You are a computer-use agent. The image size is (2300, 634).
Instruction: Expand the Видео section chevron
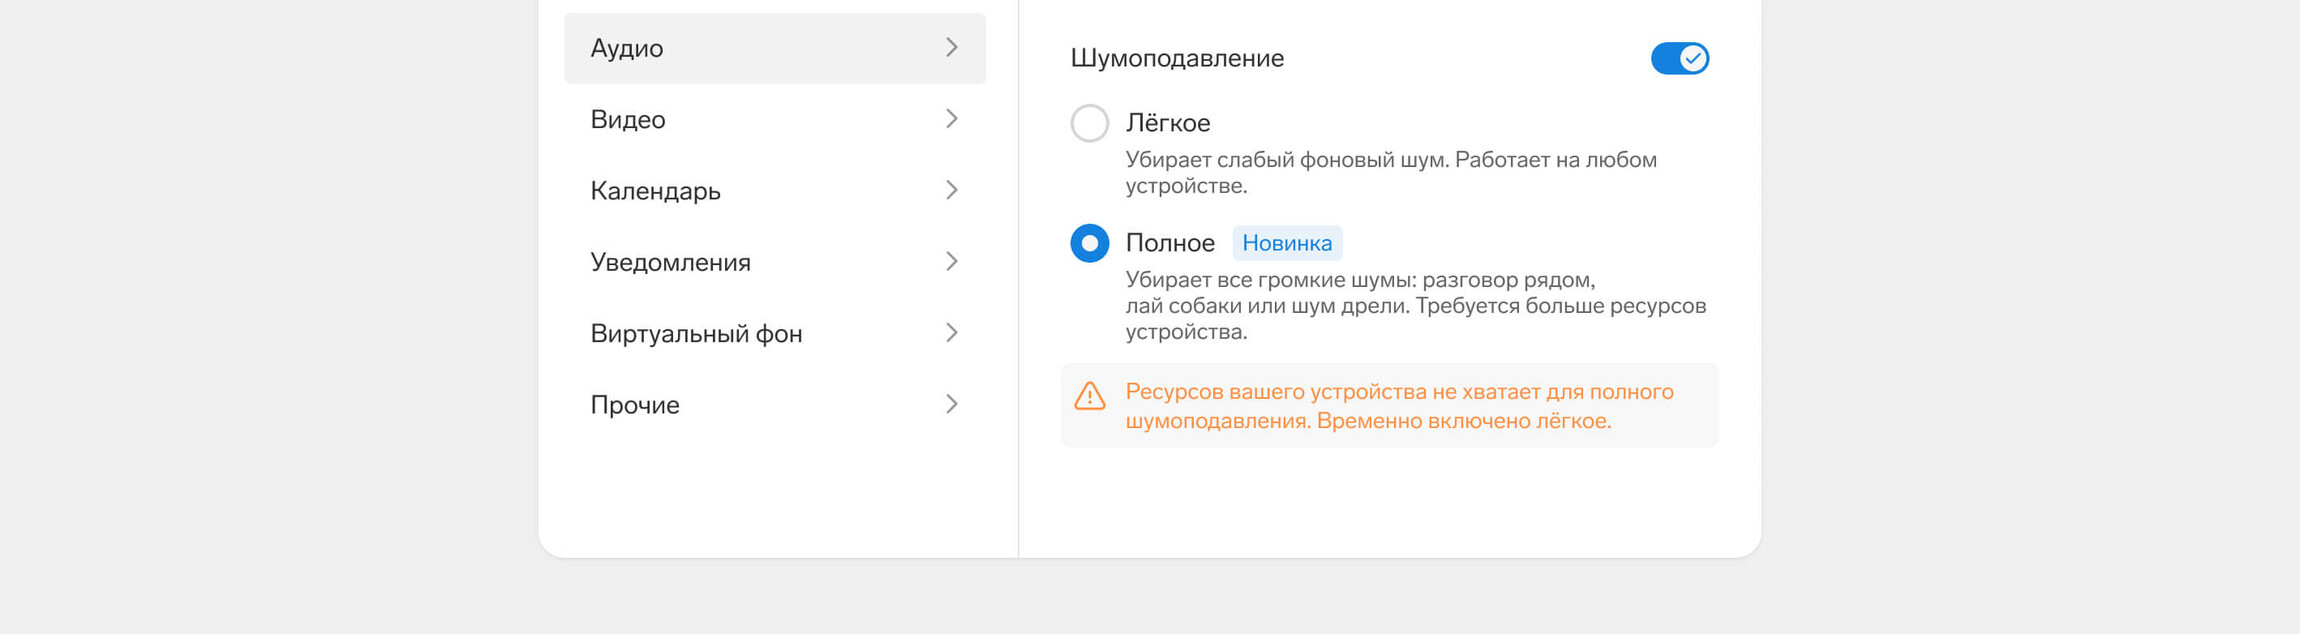point(951,119)
